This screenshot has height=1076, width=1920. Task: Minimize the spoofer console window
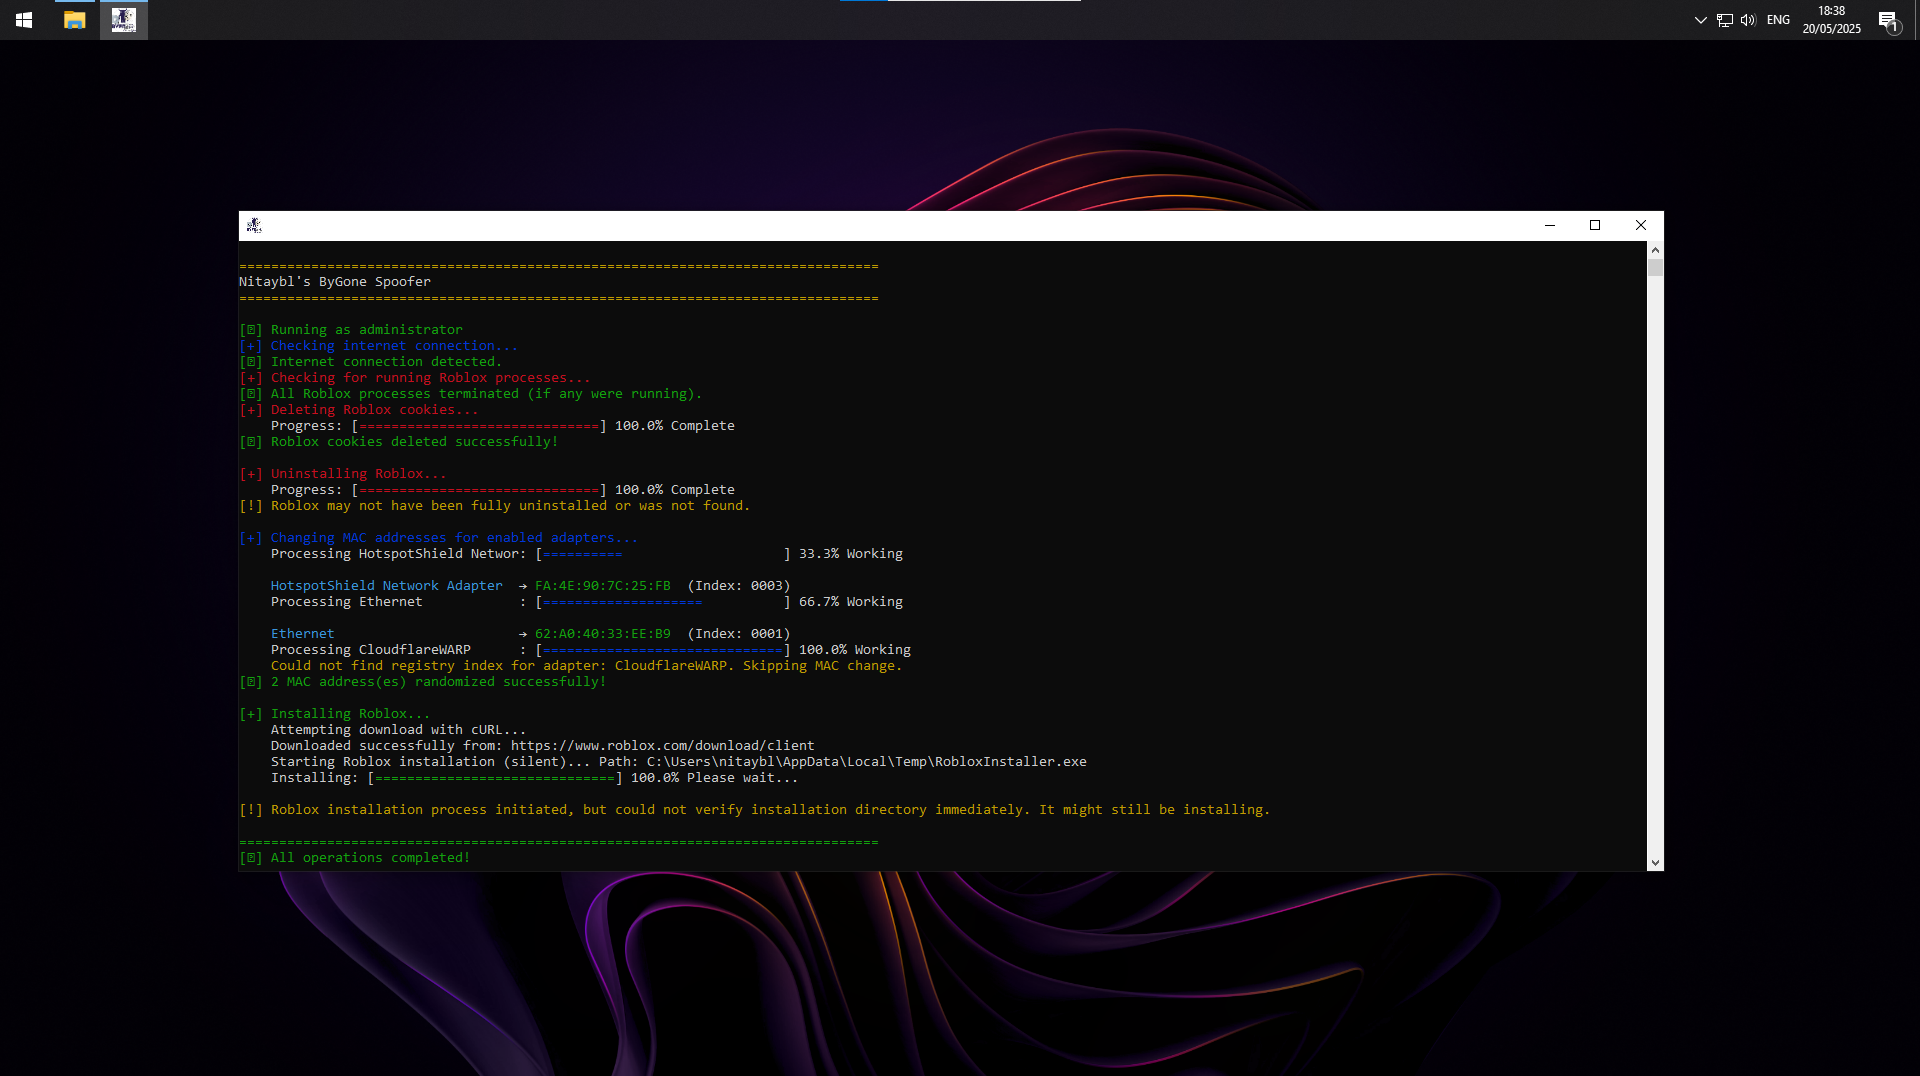[x=1550, y=226]
